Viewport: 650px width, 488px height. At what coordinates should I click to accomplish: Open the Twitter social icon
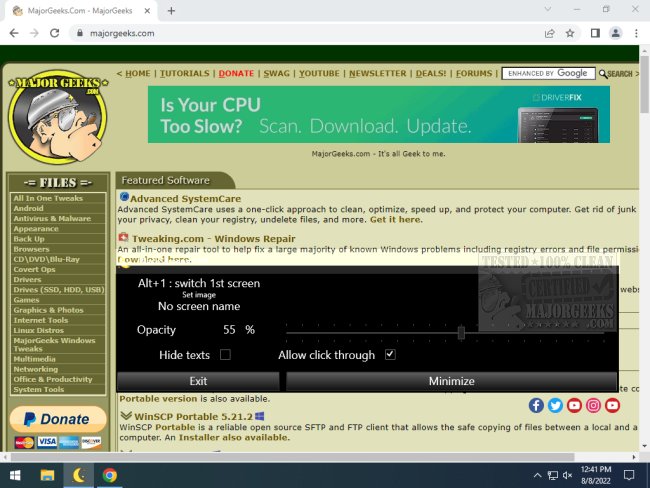pos(555,405)
